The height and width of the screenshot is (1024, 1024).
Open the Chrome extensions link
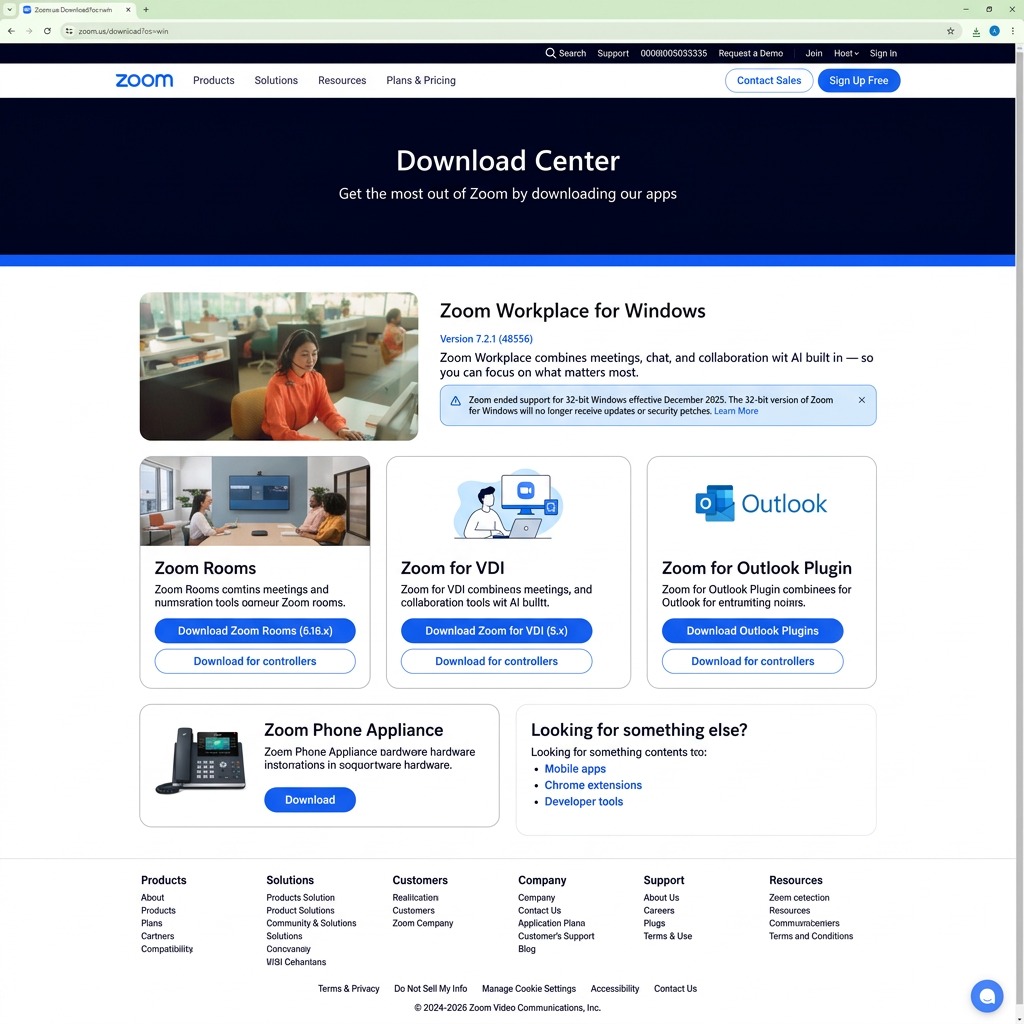[x=593, y=785]
